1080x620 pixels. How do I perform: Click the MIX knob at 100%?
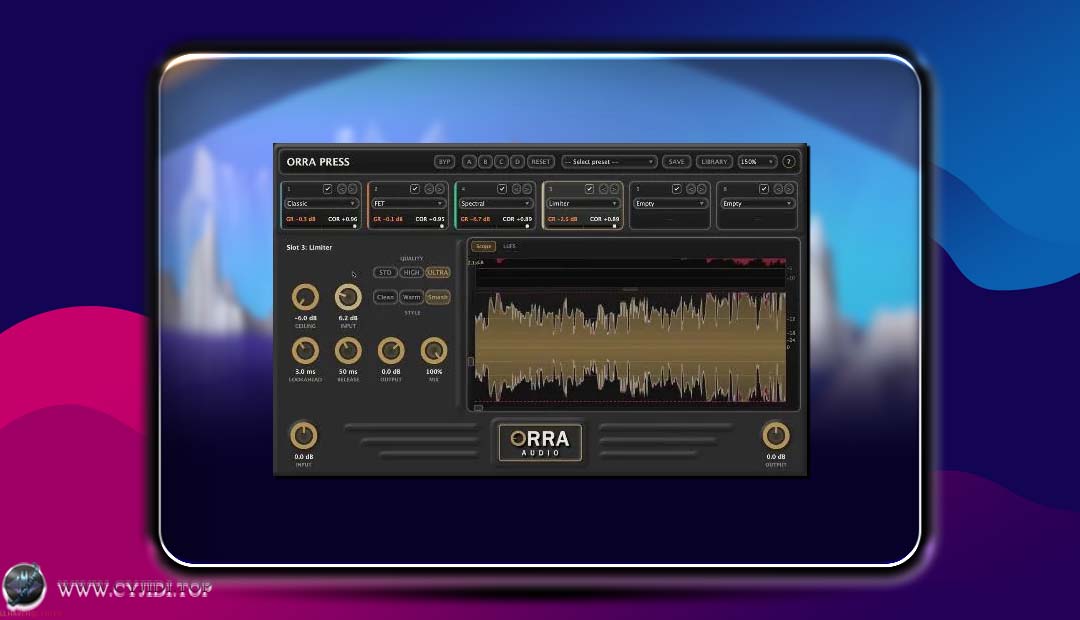[x=434, y=351]
